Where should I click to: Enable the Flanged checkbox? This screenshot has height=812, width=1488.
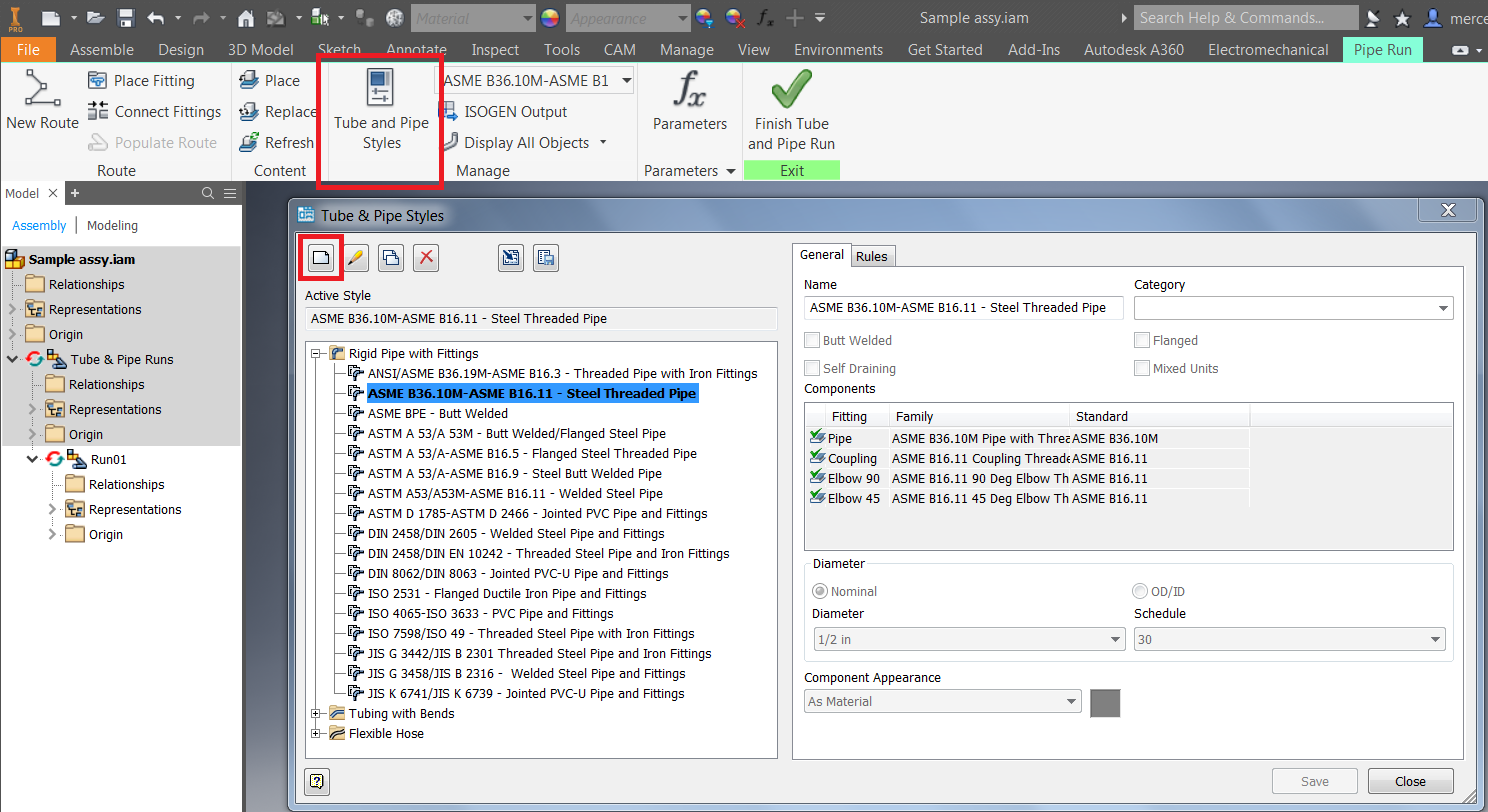[1141, 340]
